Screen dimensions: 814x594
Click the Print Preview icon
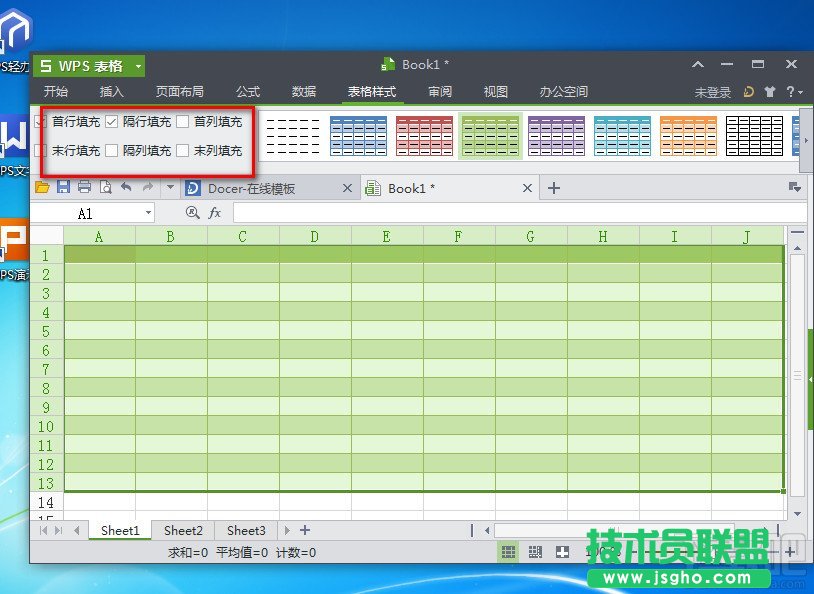point(105,186)
